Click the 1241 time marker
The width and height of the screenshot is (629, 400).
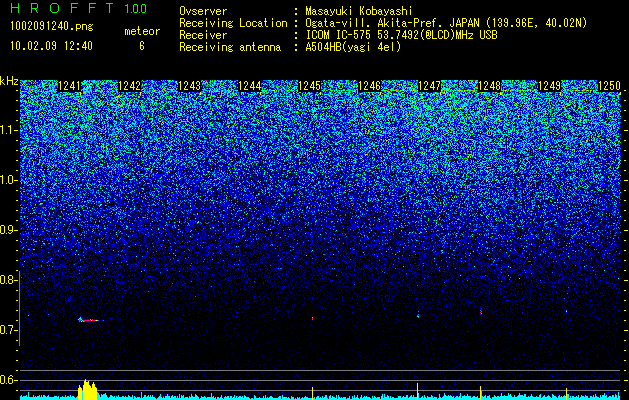point(69,86)
